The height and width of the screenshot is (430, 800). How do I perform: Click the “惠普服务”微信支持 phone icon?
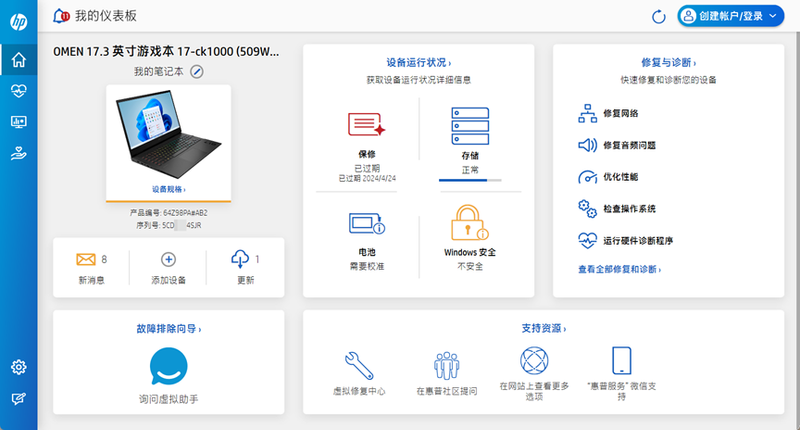click(621, 361)
